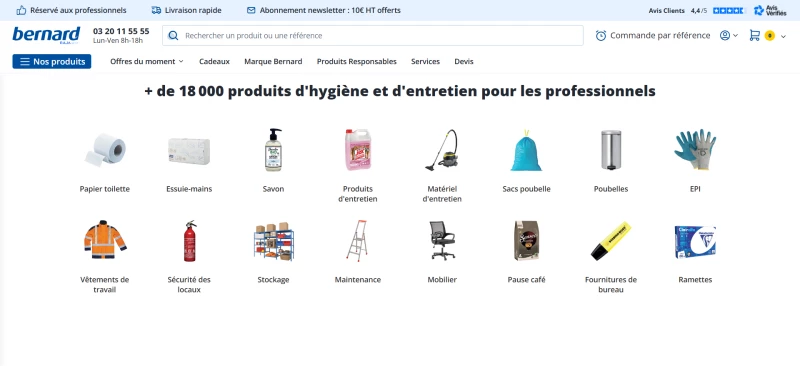Select the orange work jacket image
This screenshot has width=800, height=366.
[105, 240]
